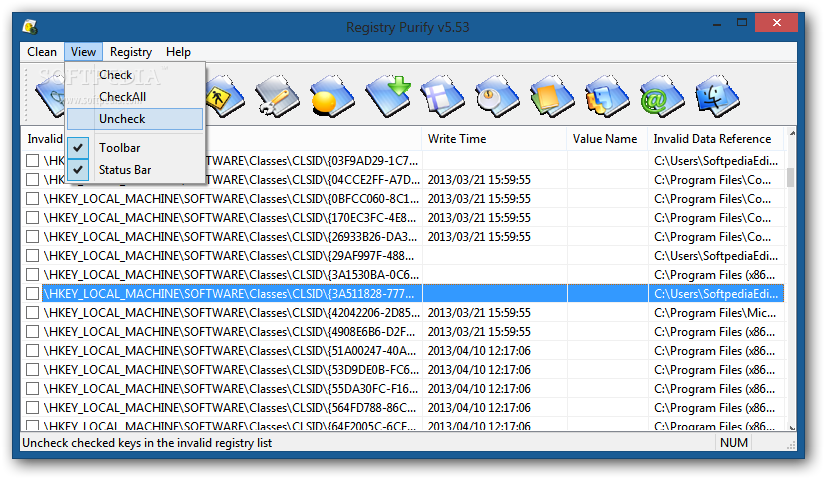Select the {170EC3FC-4E8 registry key entry
The height and width of the screenshot is (479, 825).
(x=230, y=217)
